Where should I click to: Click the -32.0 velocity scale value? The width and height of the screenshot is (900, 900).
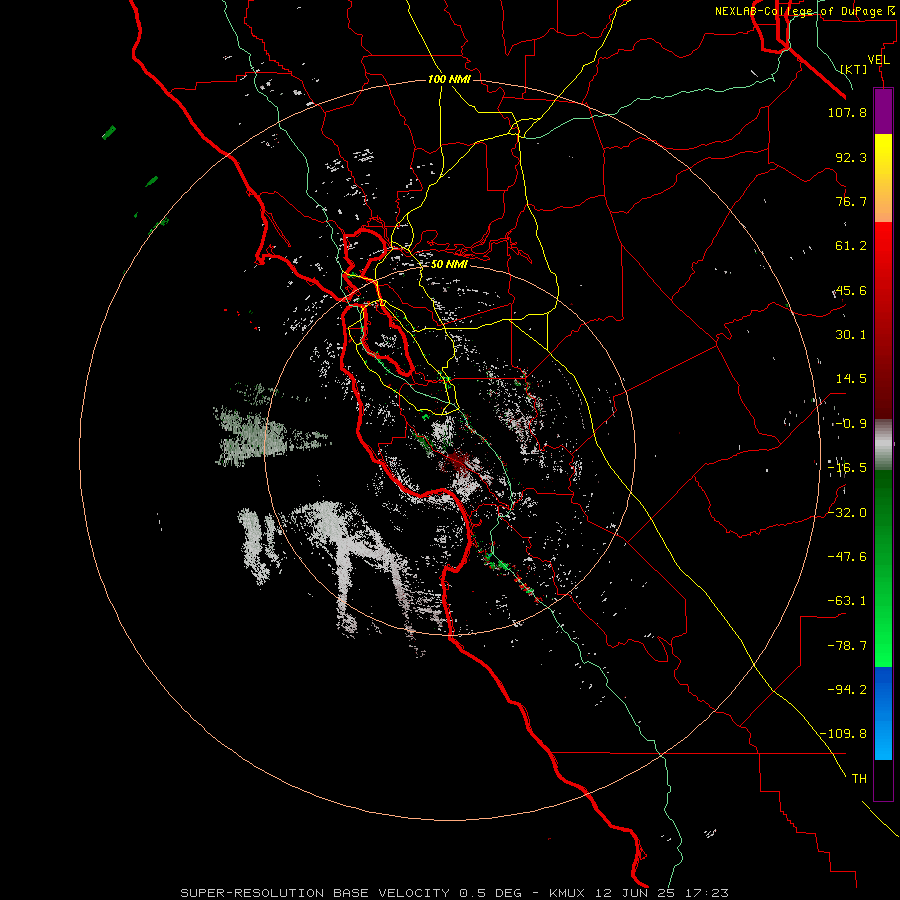click(x=847, y=513)
